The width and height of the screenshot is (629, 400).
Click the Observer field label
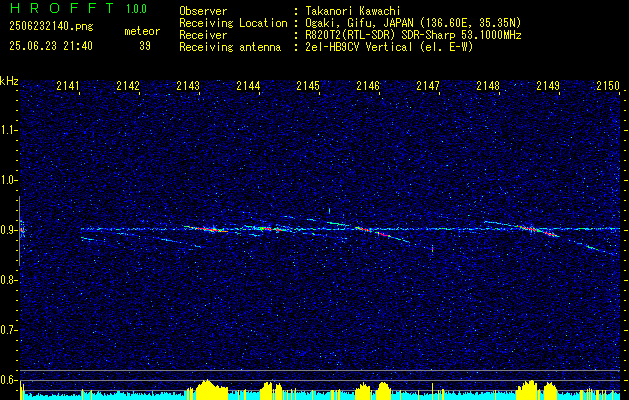click(203, 11)
